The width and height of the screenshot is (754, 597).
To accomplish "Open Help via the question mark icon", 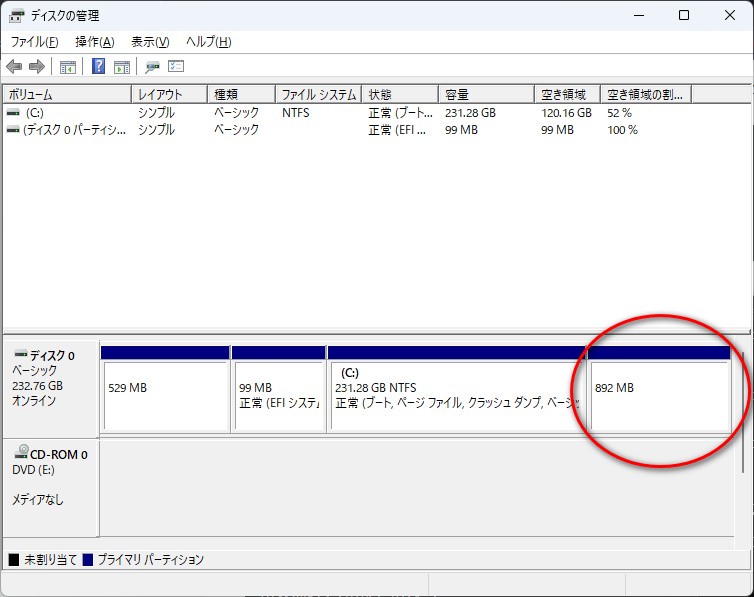I will tap(98, 66).
